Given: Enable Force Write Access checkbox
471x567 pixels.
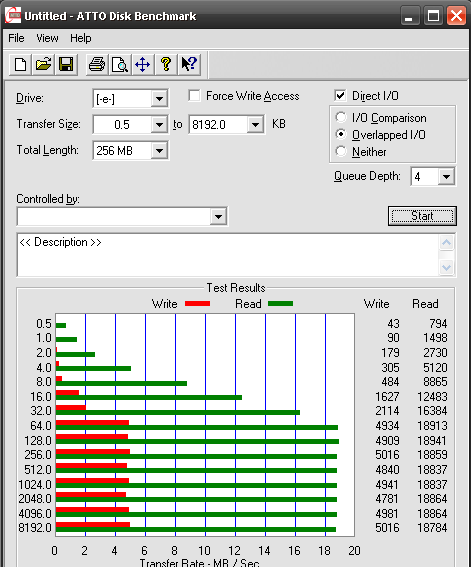Looking at the screenshot, I should (194, 96).
